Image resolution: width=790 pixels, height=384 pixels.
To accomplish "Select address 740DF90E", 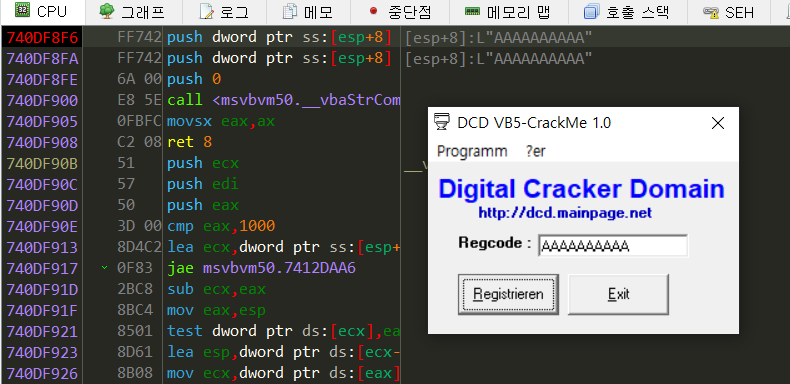I will (42, 226).
